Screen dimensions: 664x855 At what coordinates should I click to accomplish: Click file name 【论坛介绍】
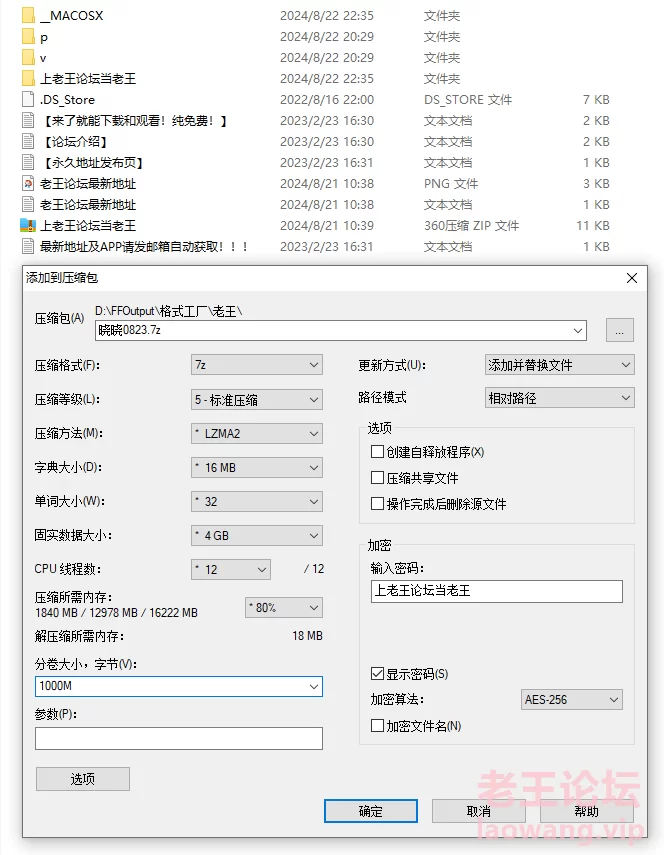75,142
